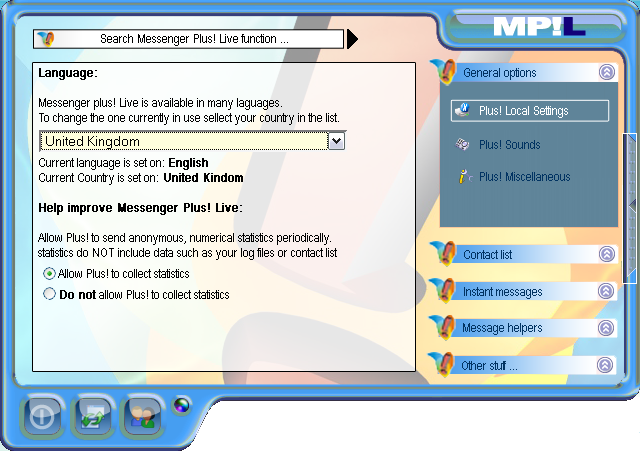Click the two-people contacts icon

tap(142, 416)
